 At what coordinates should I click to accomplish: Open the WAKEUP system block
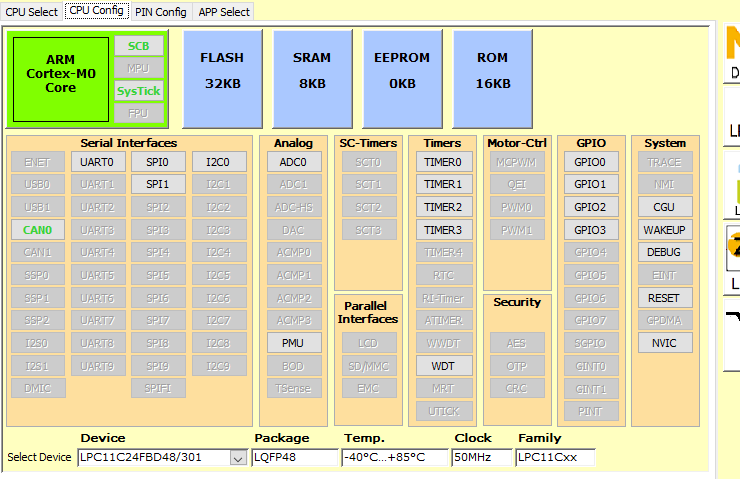click(665, 230)
